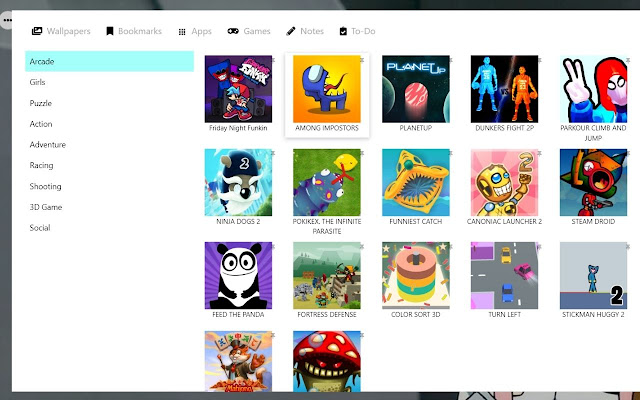Remove the mushroom monster game via X
Image resolution: width=640 pixels, height=400 pixels.
click(x=362, y=335)
